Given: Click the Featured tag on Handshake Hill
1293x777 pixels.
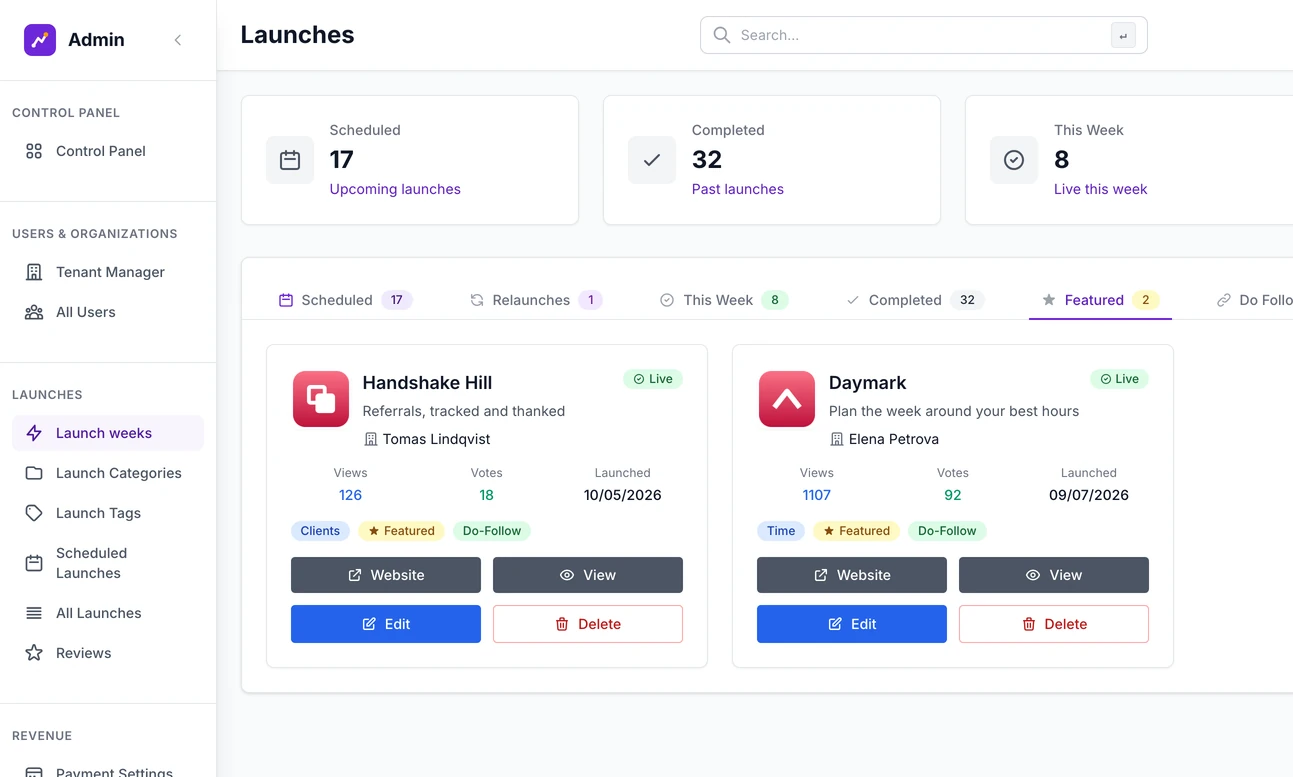Looking at the screenshot, I should coord(401,531).
